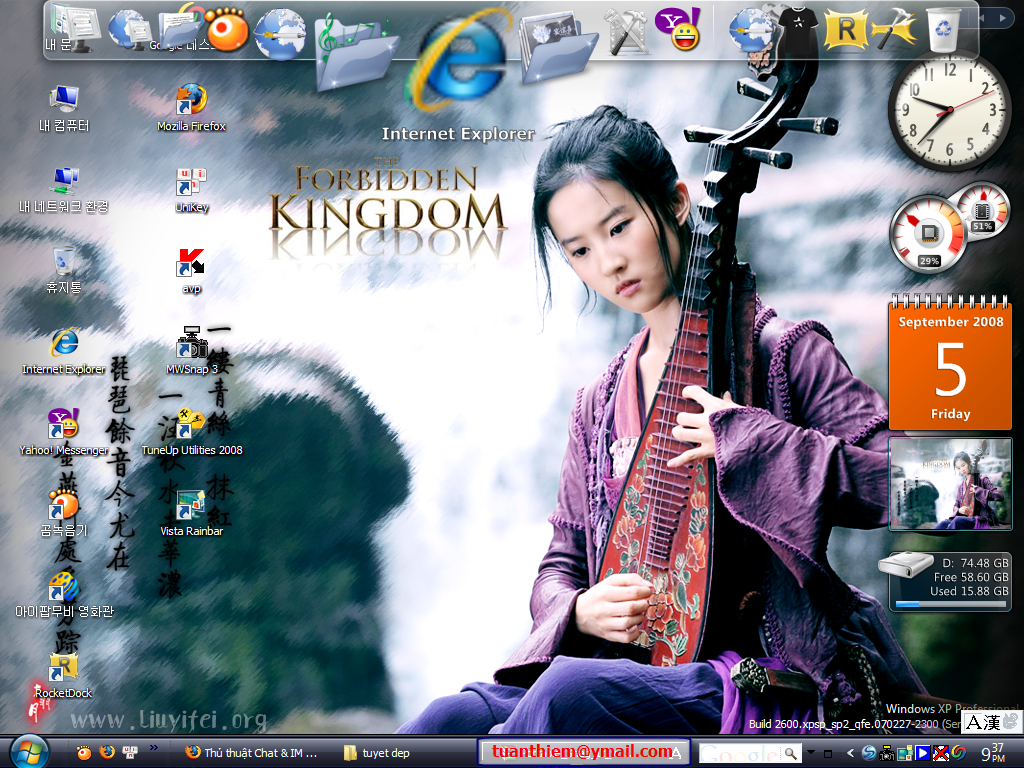Screen dimensions: 1024x768
Task: Launch Internet Explorer from the dock
Action: coord(457,59)
